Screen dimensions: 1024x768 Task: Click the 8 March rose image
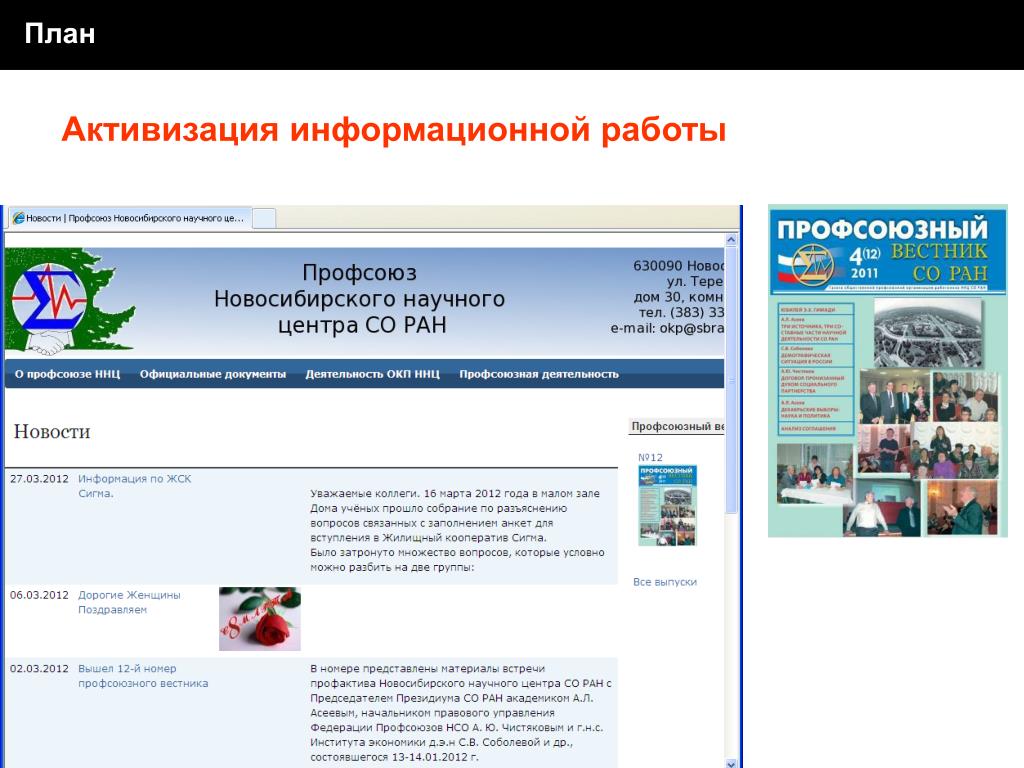[260, 618]
